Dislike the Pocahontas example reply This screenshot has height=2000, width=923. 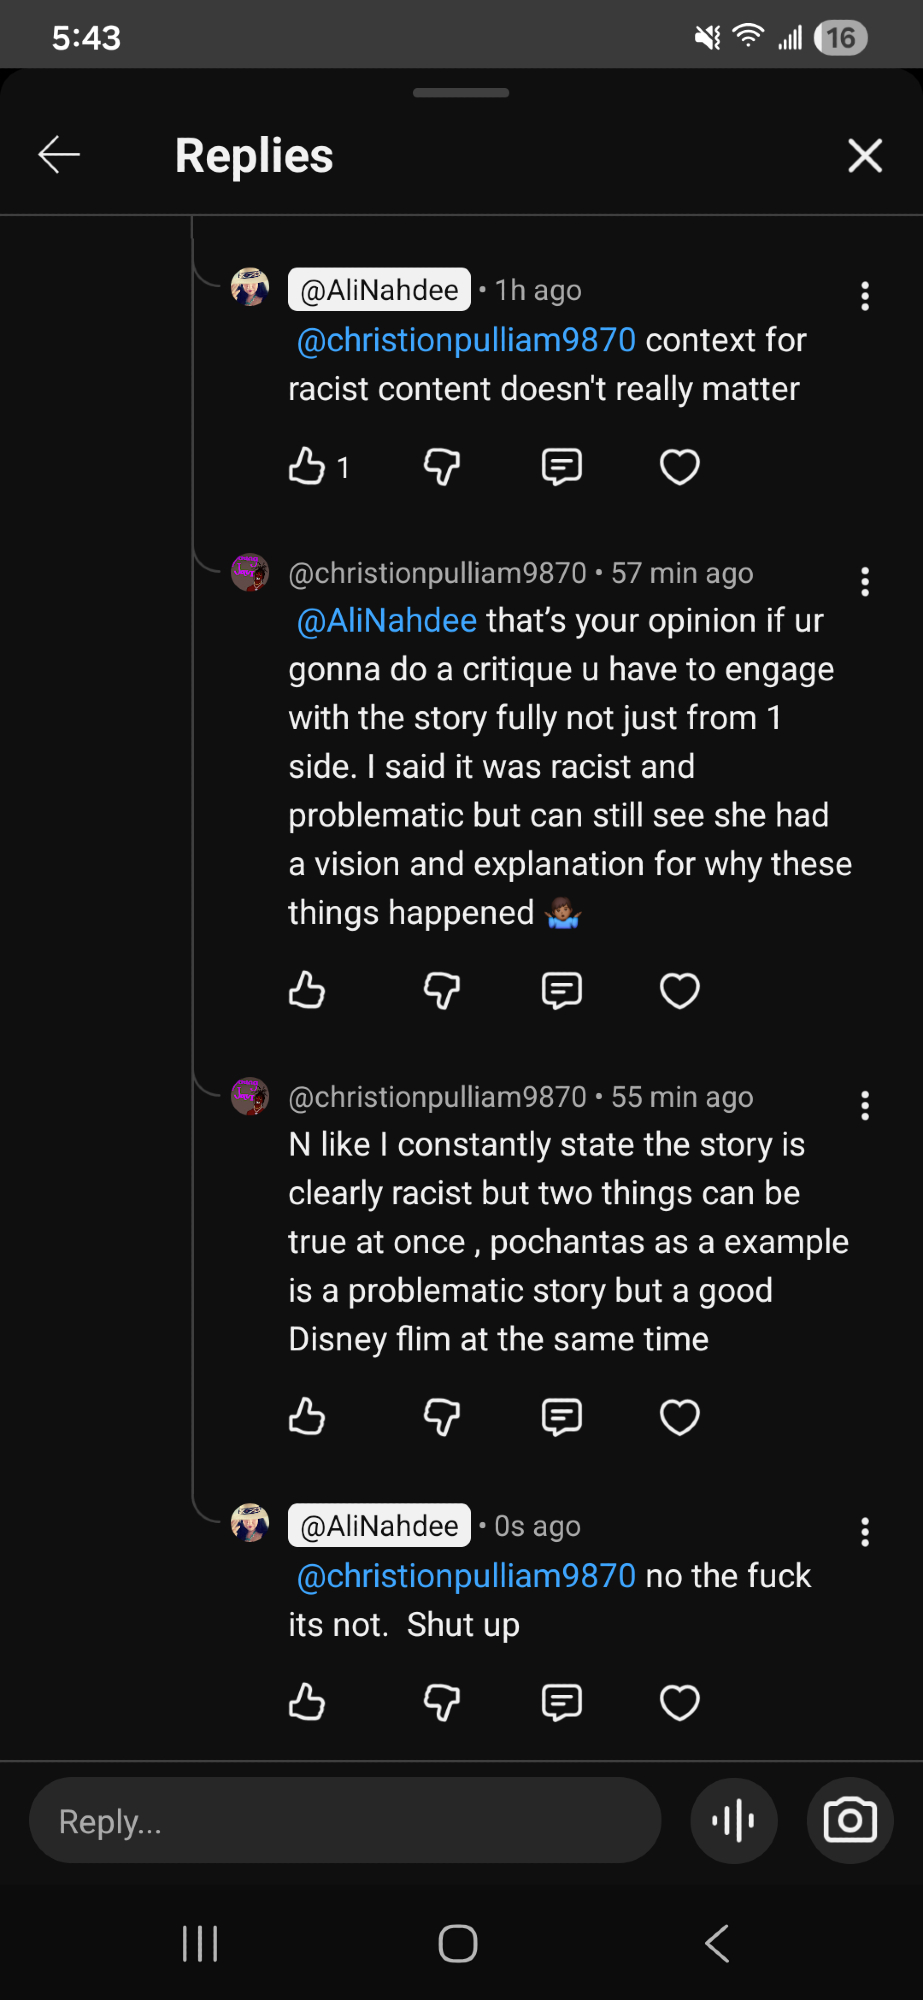442,1416
